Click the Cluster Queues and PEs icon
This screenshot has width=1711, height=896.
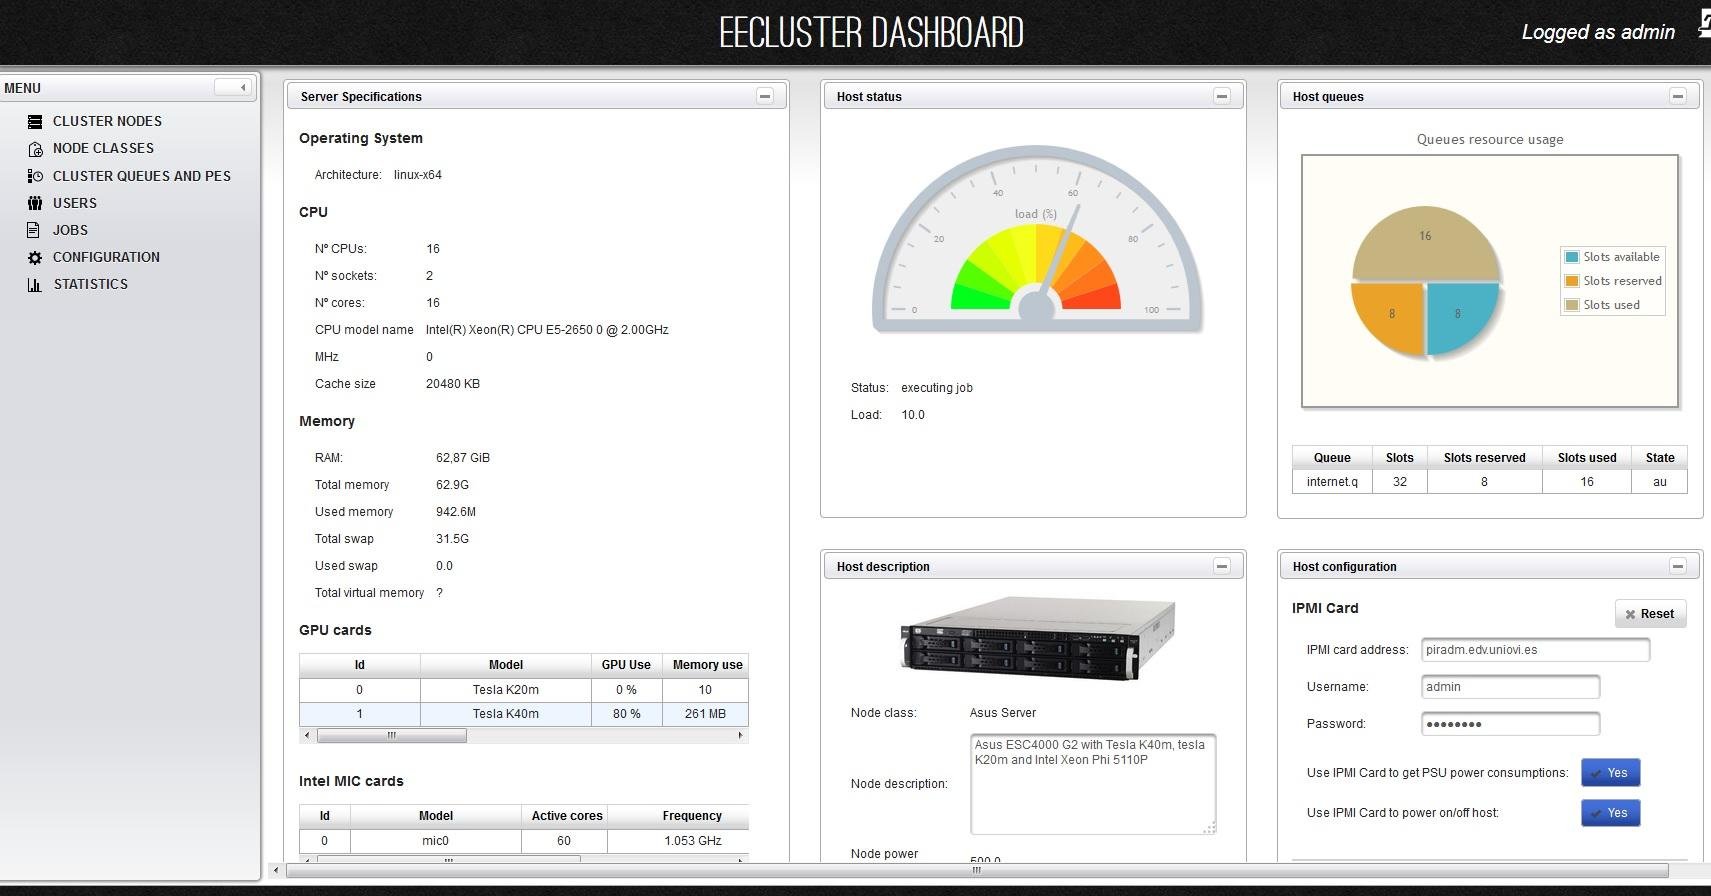coord(35,176)
